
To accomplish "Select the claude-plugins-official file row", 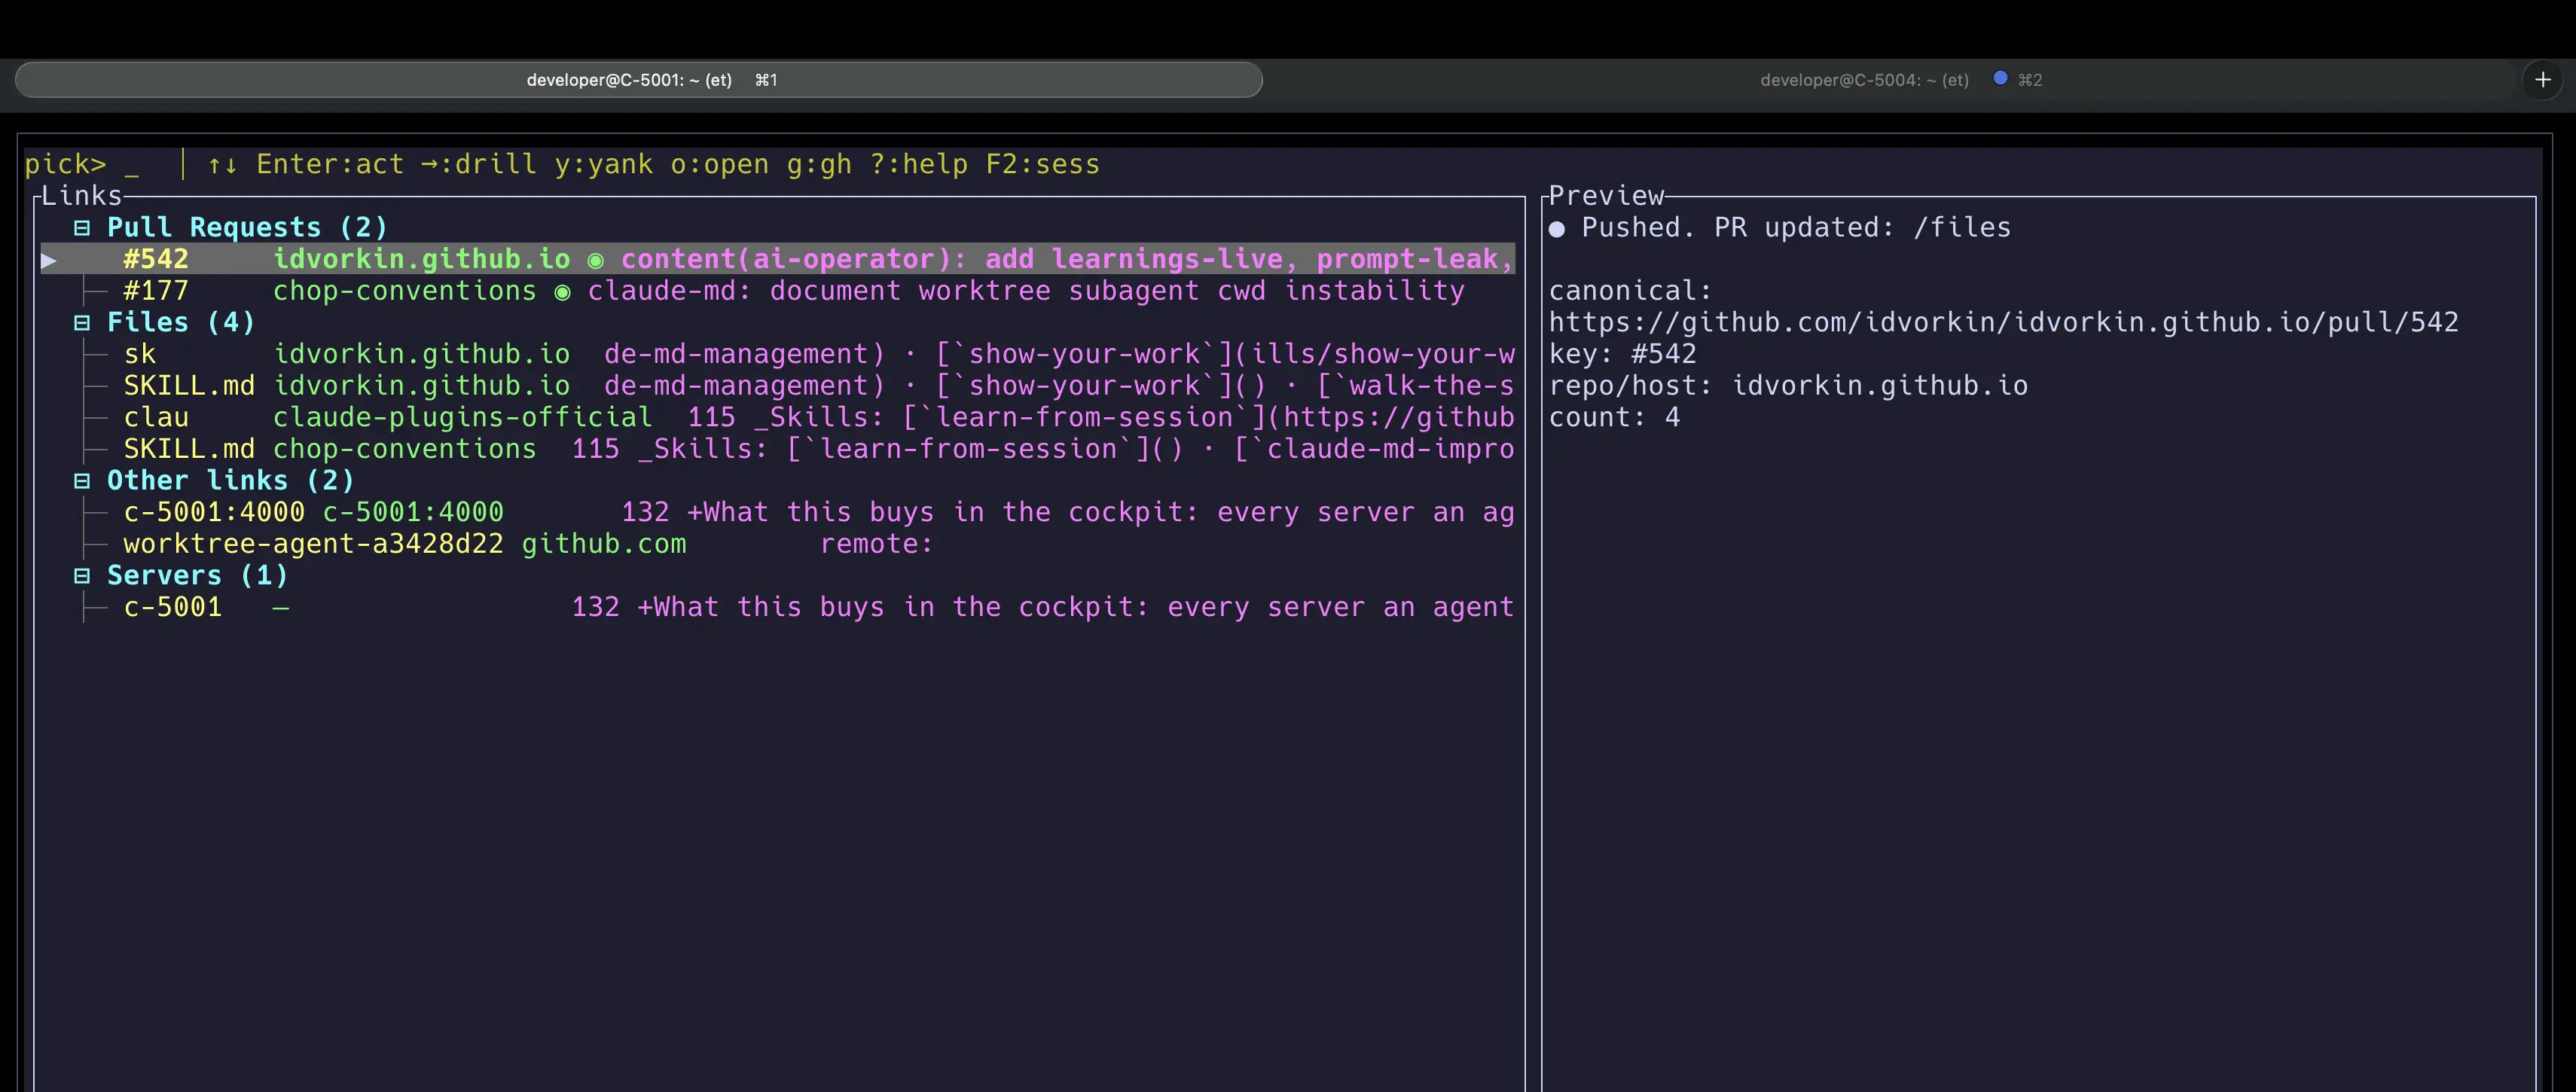I will pyautogui.click(x=462, y=418).
